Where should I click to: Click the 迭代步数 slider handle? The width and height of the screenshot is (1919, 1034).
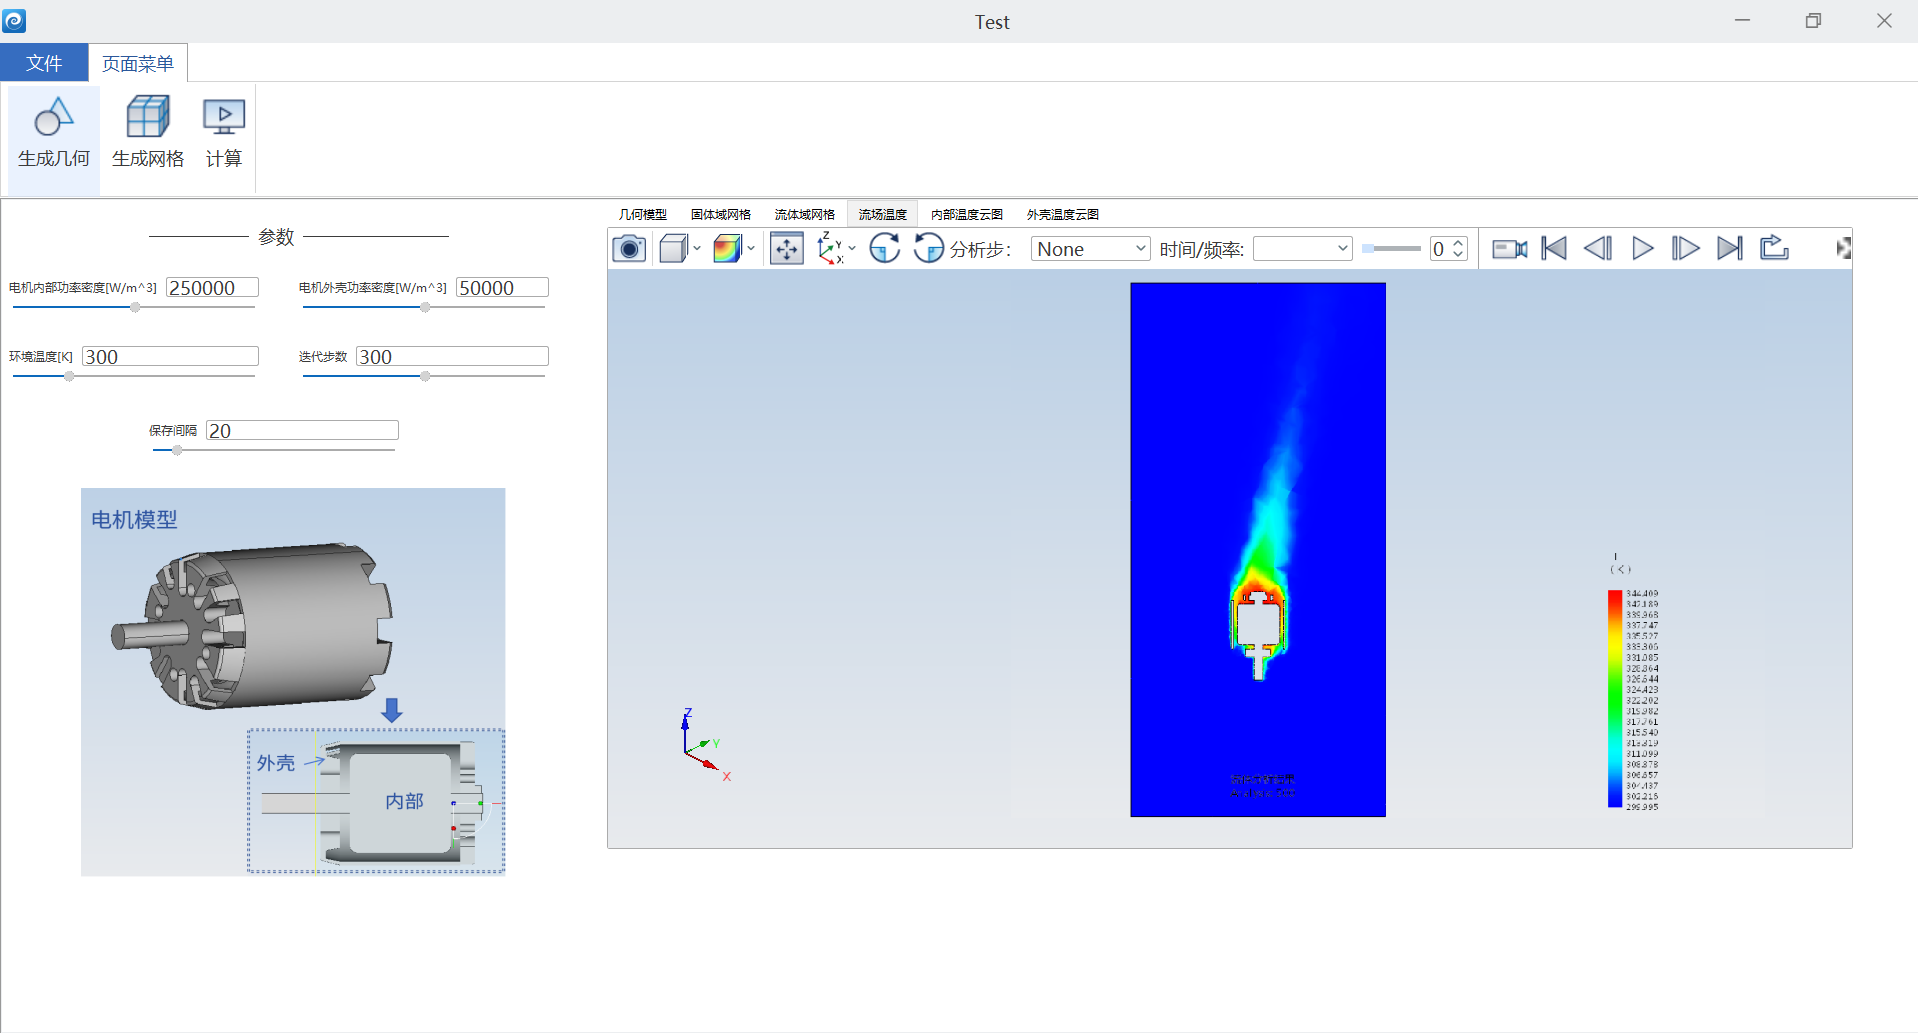(x=425, y=377)
